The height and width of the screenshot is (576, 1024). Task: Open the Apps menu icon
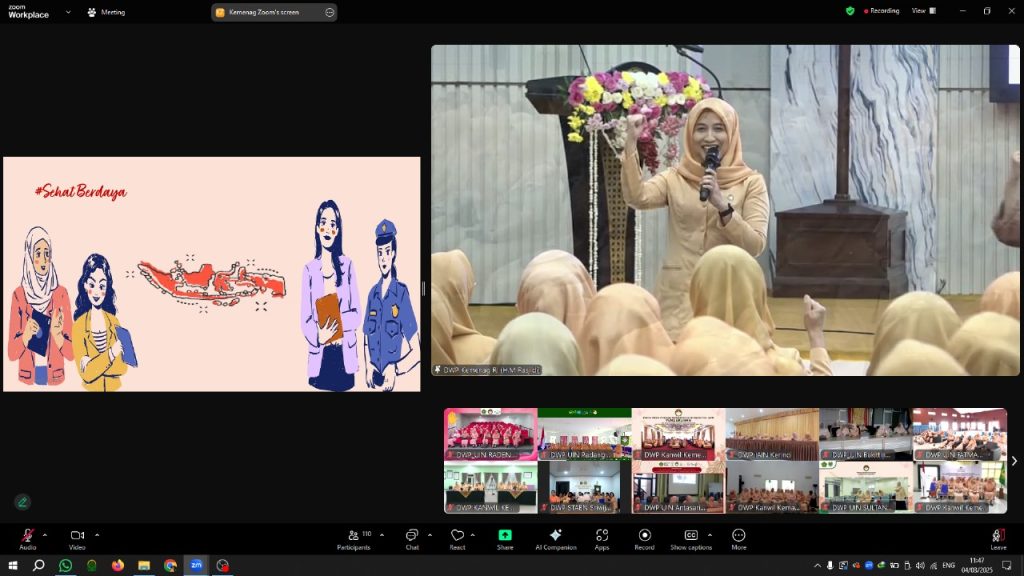[602, 537]
